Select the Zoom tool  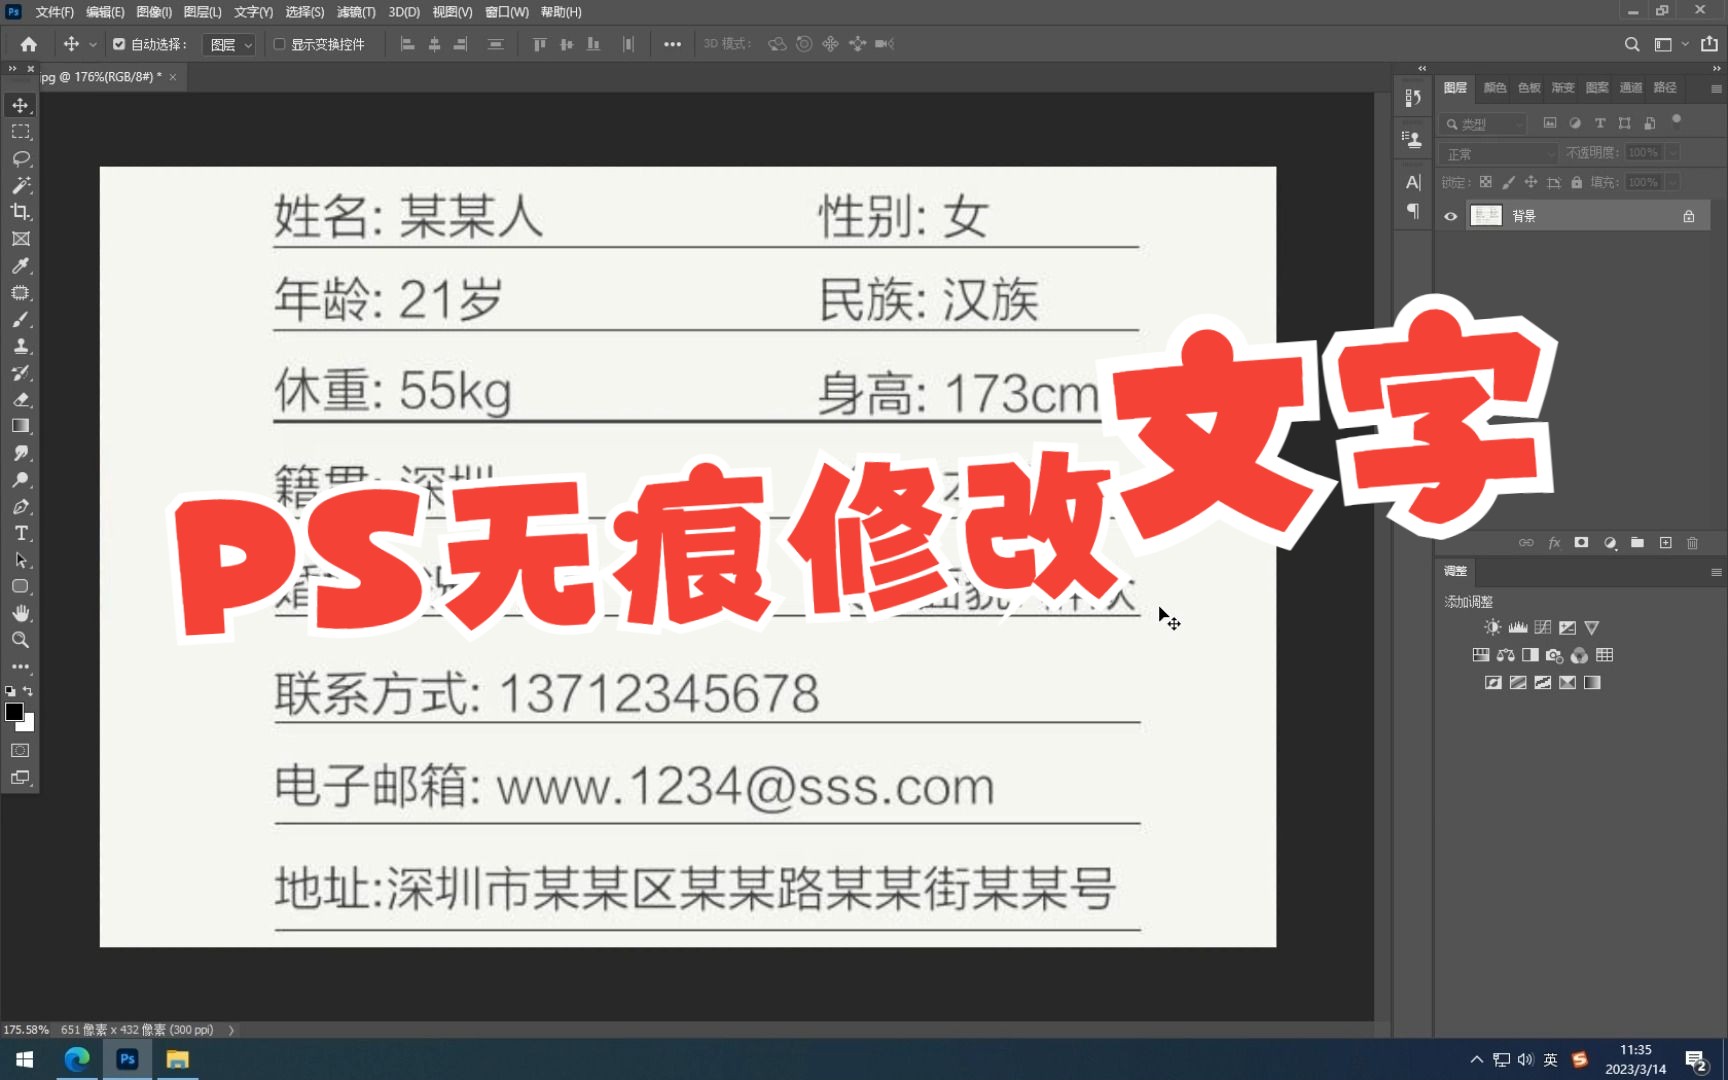point(20,640)
